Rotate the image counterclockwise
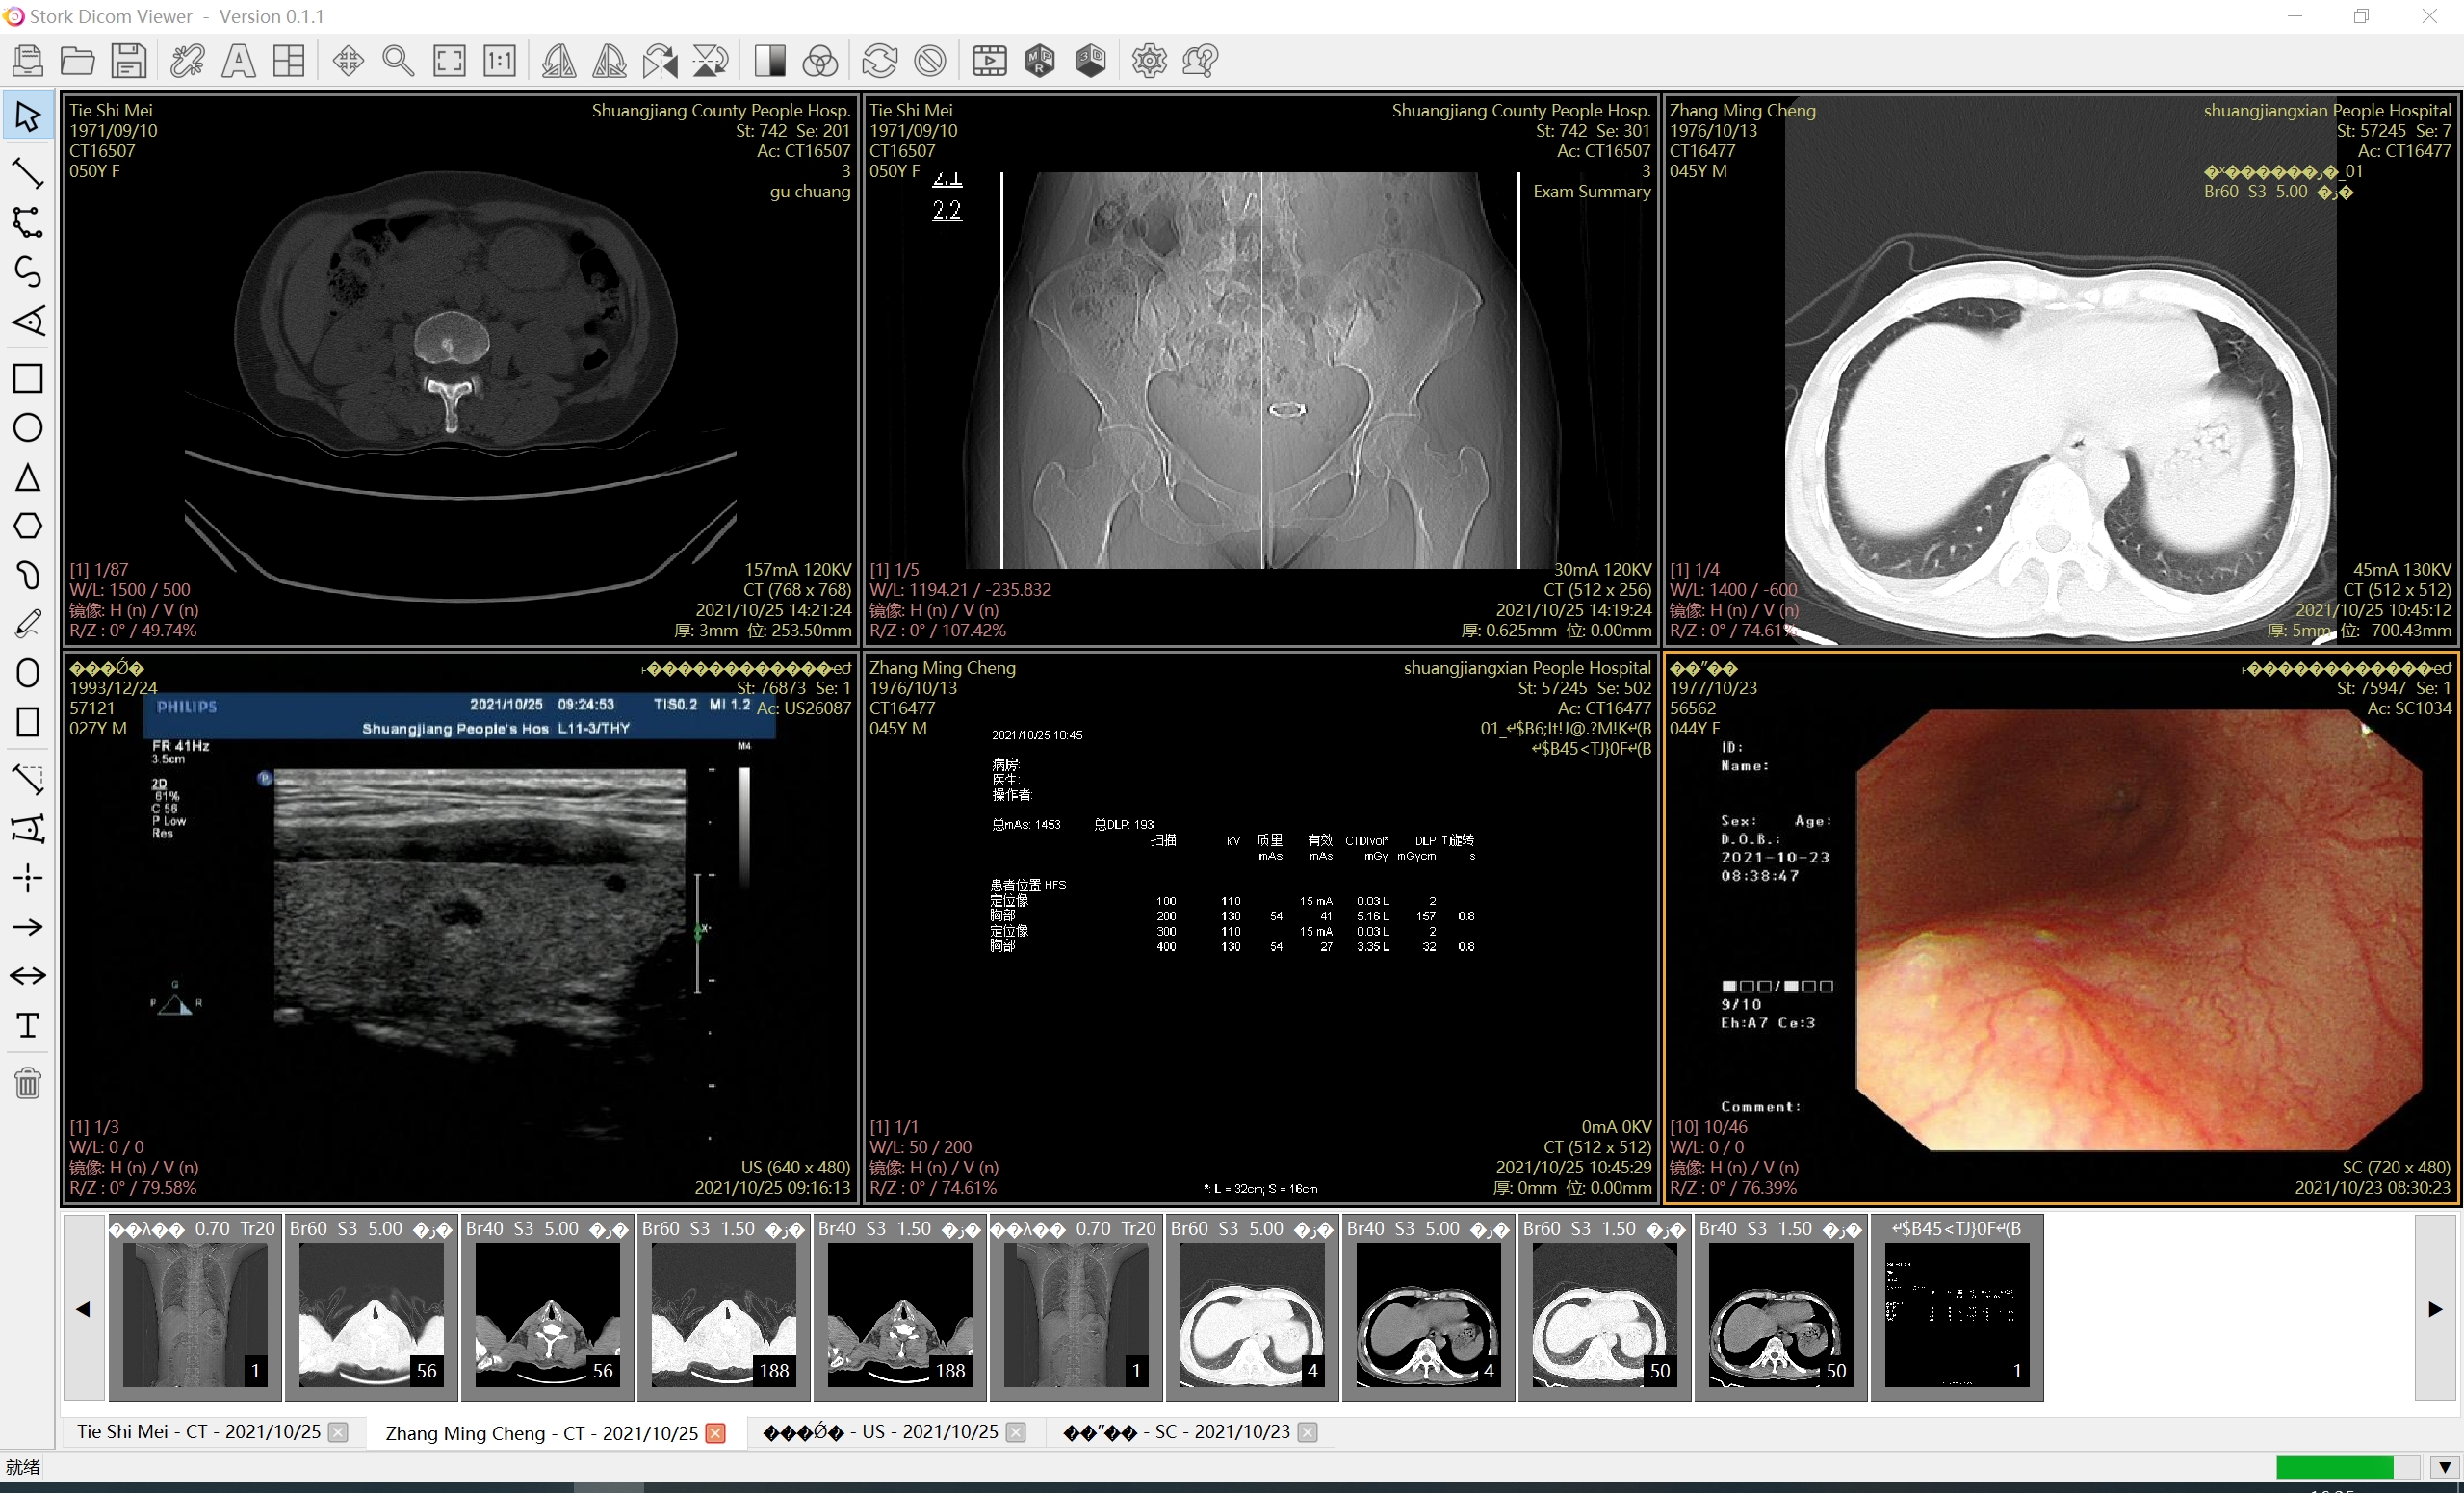Viewport: 2464px width, 1493px height. tap(559, 61)
